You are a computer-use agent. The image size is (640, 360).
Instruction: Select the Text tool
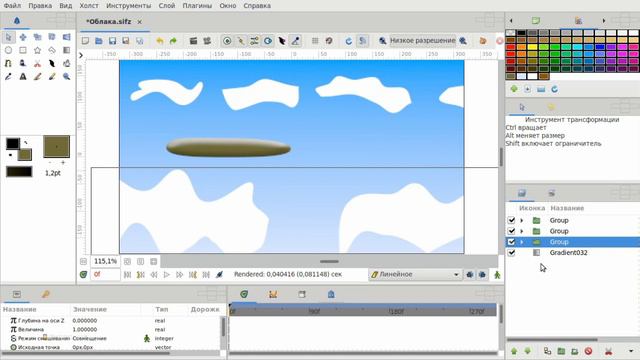[x=23, y=76]
